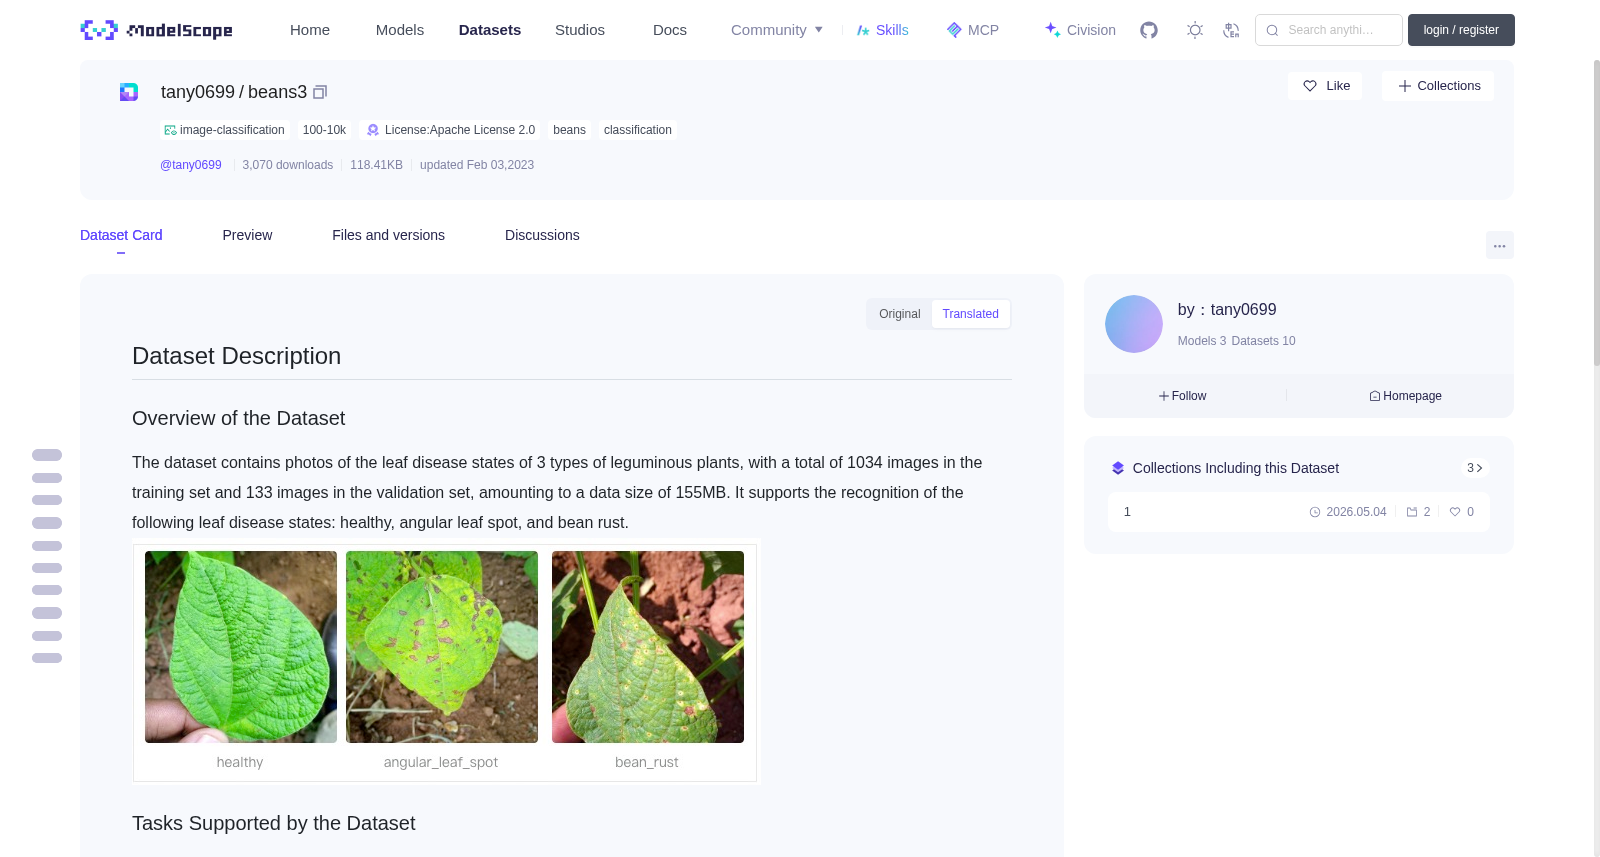Click the 100-10k size tag
This screenshot has height=857, width=1600.
324,130
